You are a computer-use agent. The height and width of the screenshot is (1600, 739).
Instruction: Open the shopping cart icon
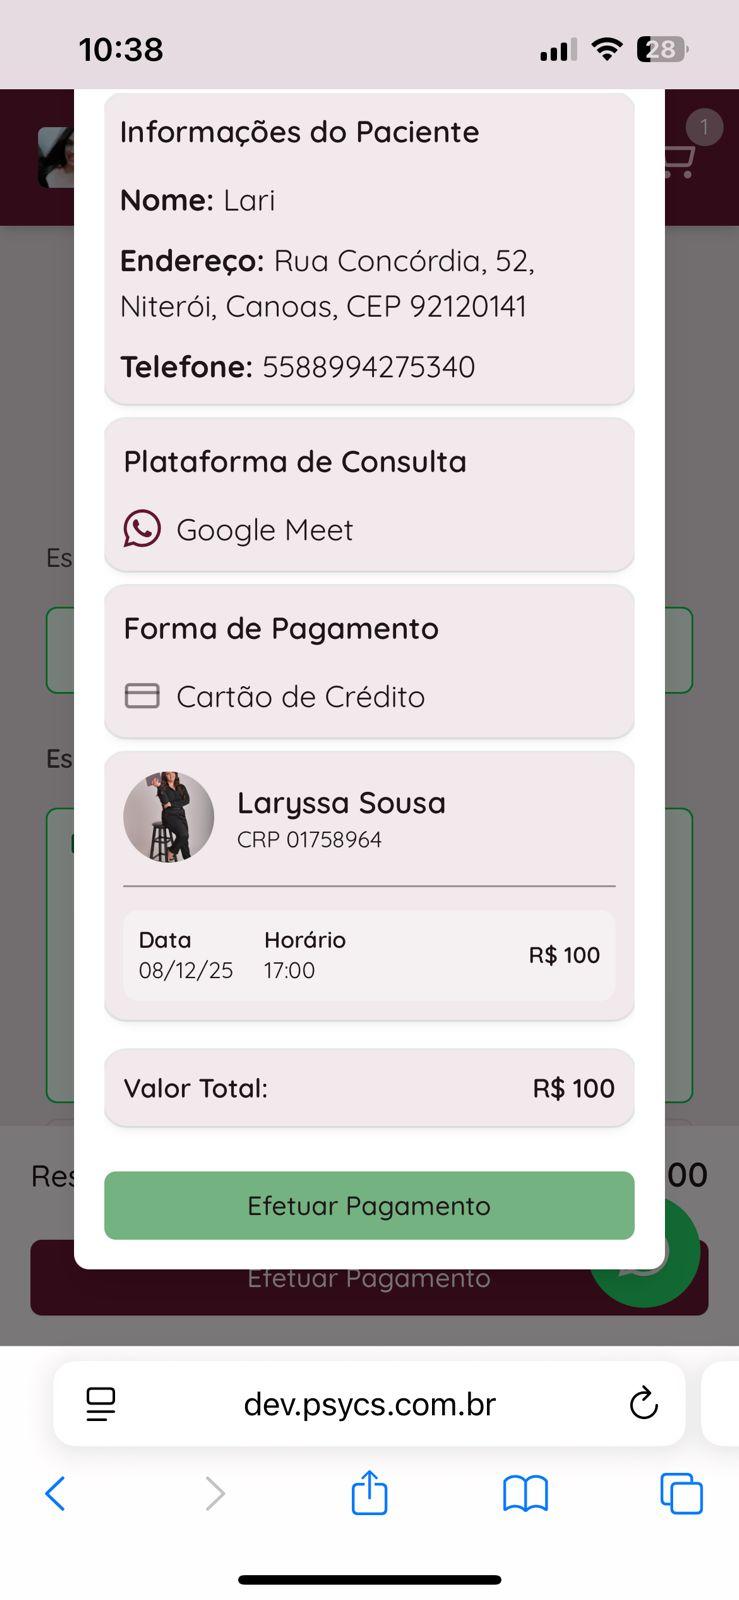pyautogui.click(x=680, y=160)
